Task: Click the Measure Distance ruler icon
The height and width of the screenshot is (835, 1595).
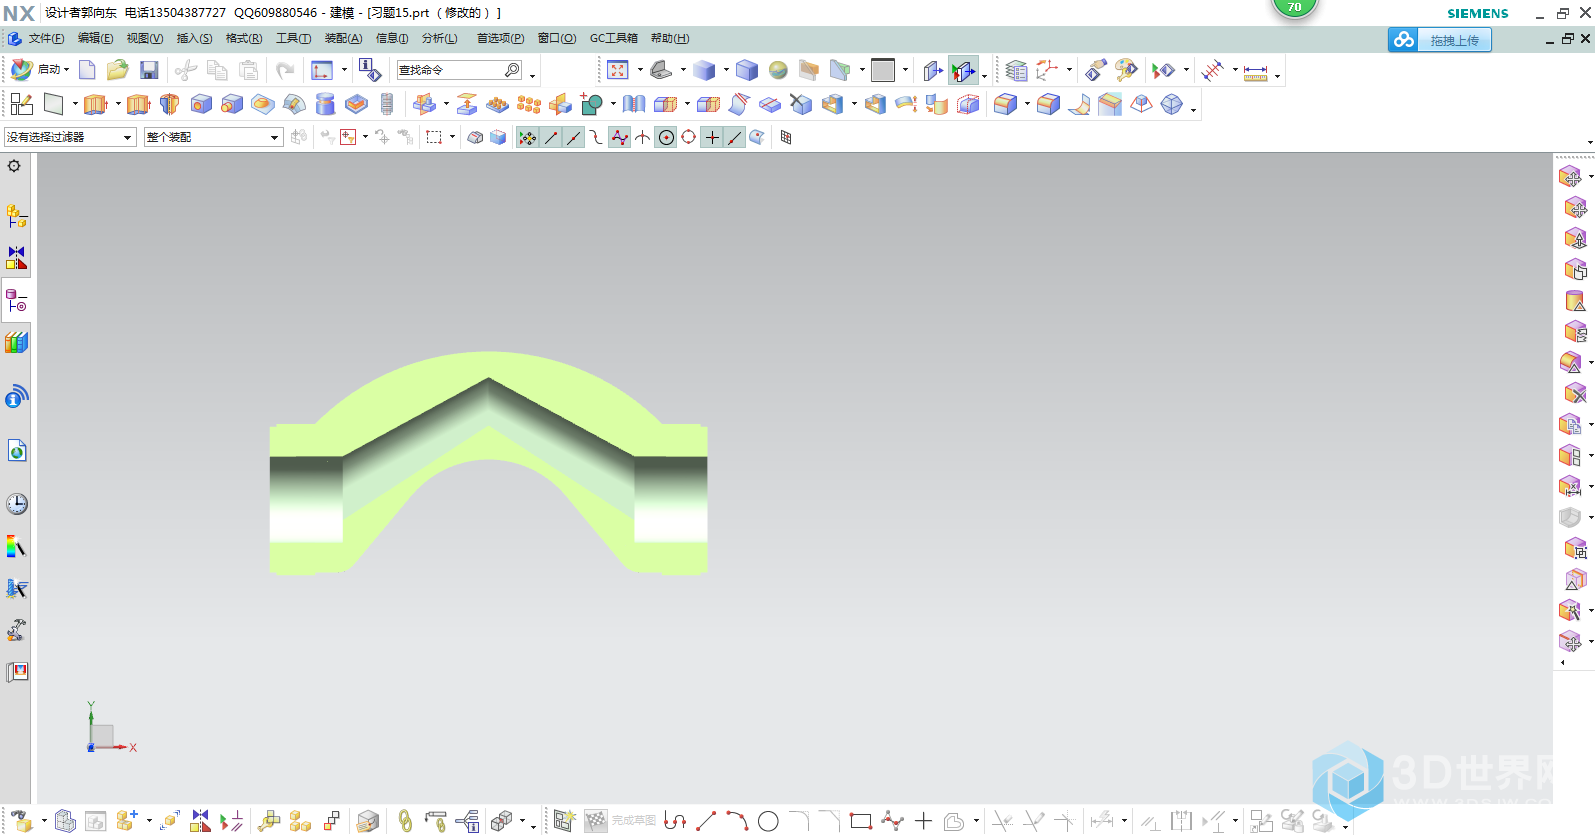Action: point(1255,71)
